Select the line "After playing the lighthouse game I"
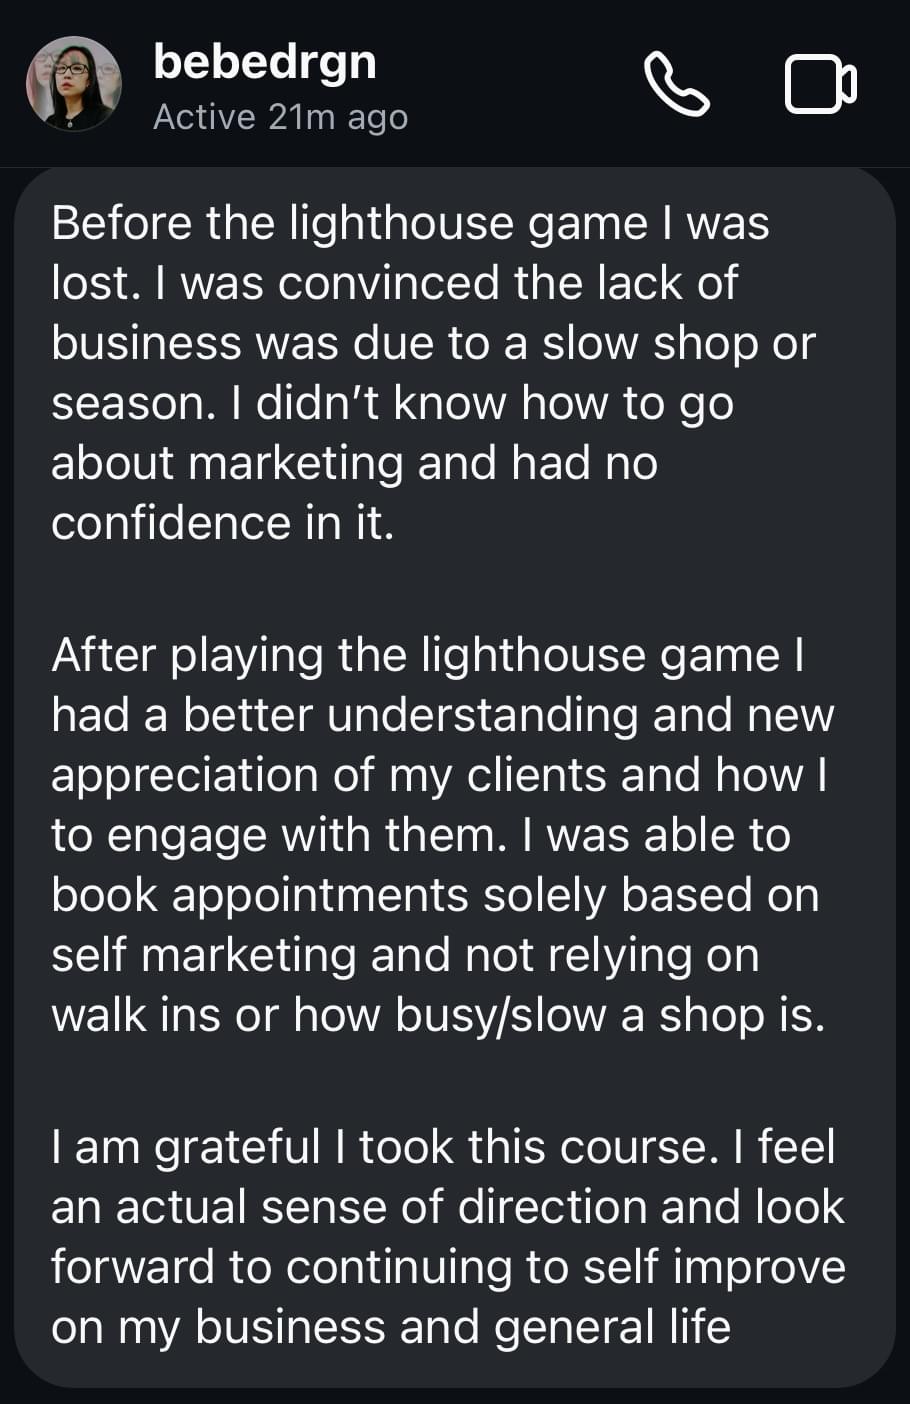 point(428,656)
